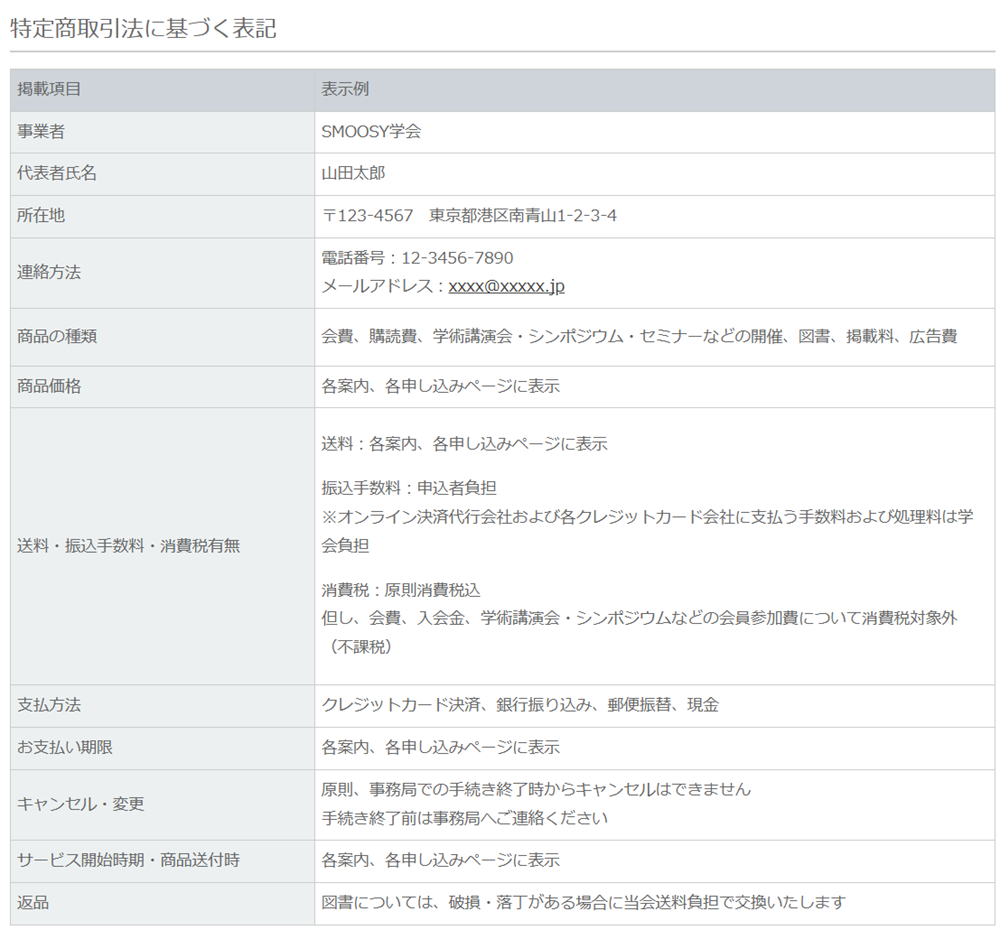Screen dimensions: 1000x930
Task: Click the phone number 12-3456-7890 text
Action: coord(457,258)
